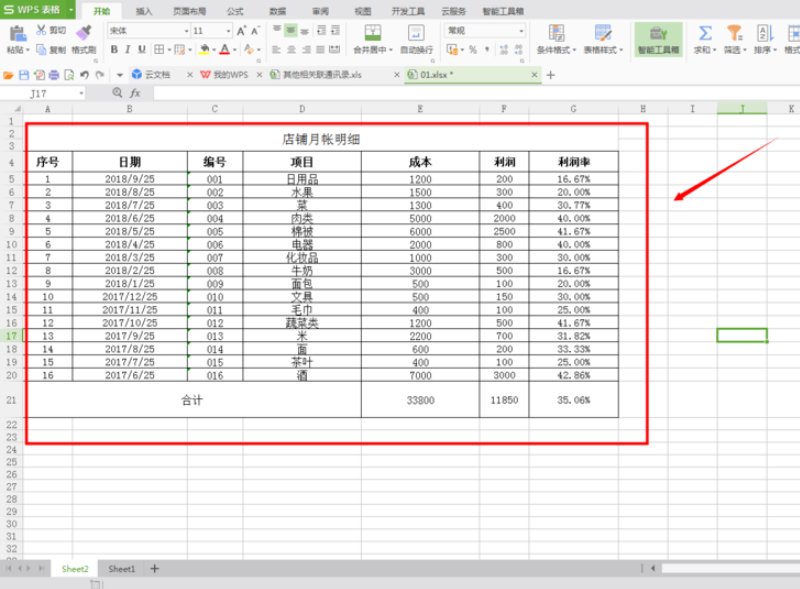The image size is (800, 589).
Task: Switch to the 插入 (Insert) ribbon tab
Action: tap(144, 10)
